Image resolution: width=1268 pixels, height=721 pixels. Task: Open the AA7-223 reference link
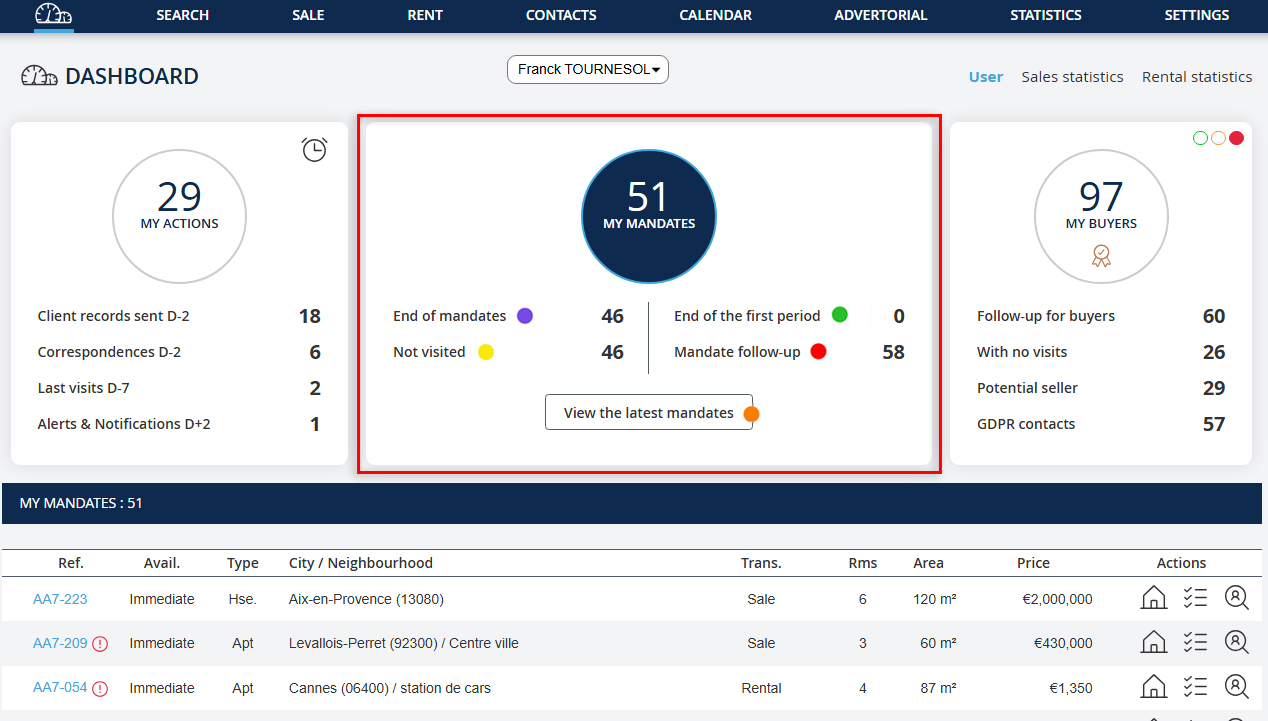click(60, 599)
